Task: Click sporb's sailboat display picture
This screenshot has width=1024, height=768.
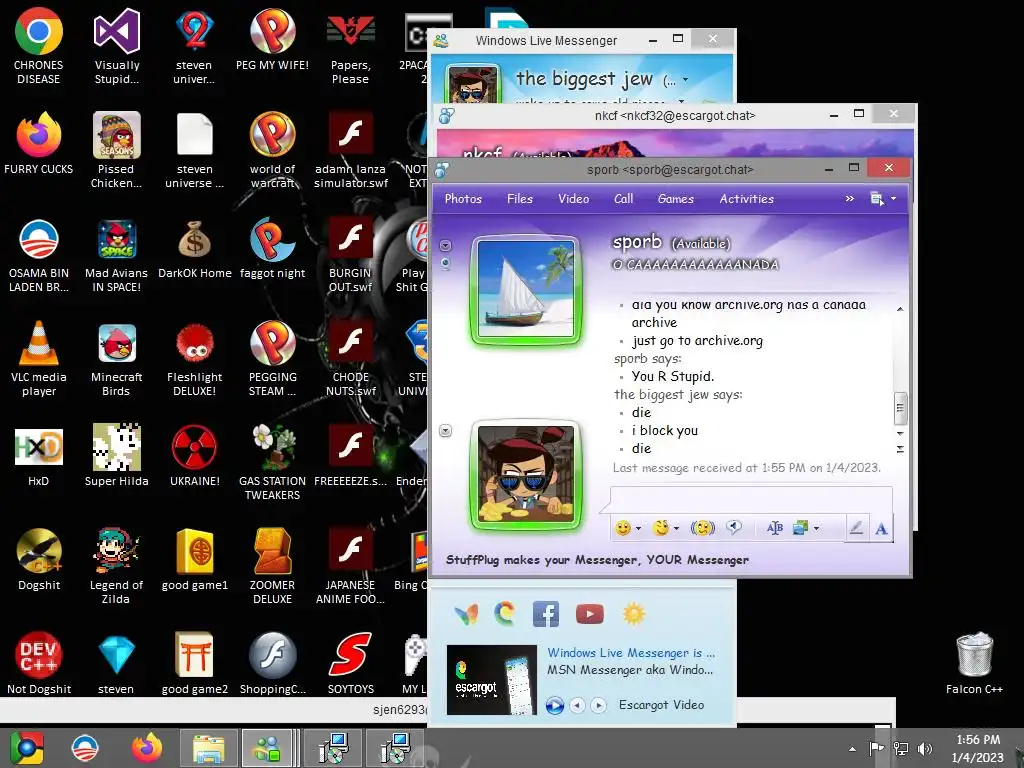Action: coord(526,289)
